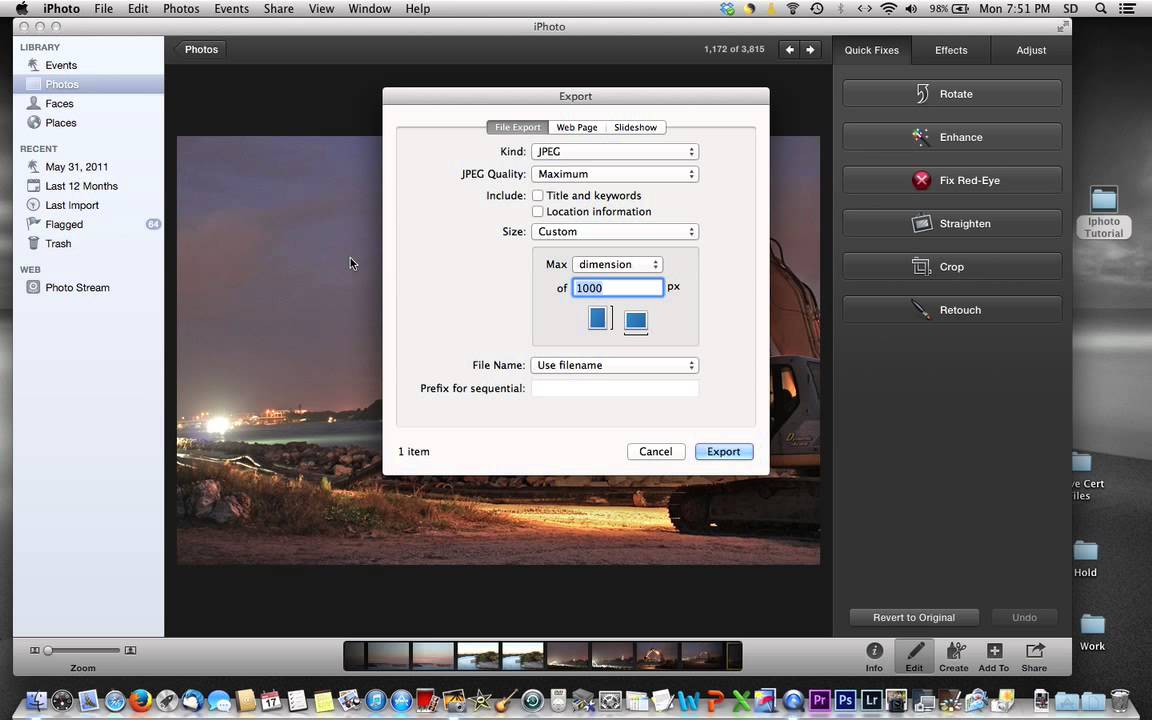Open Safari in the dock
This screenshot has width=1152, height=720.
coord(115,701)
